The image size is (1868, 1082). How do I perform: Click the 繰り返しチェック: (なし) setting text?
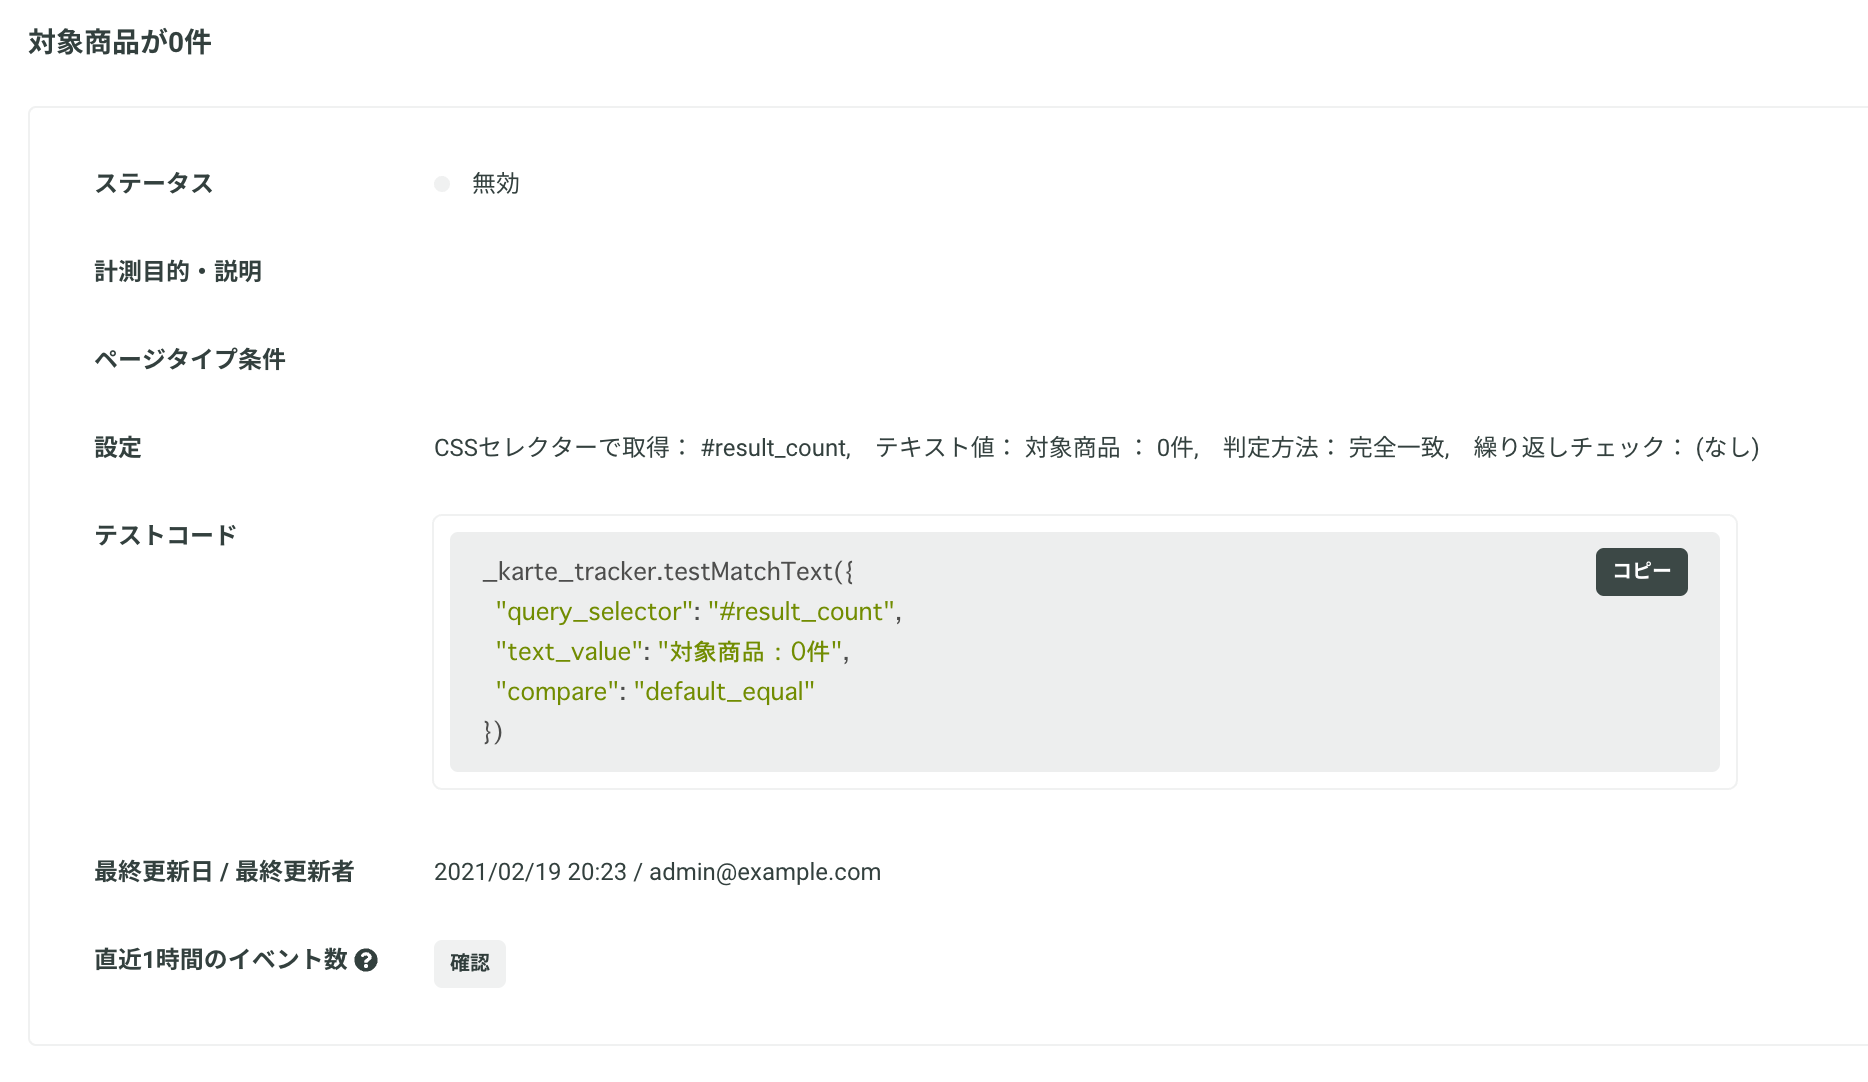pos(1616,448)
